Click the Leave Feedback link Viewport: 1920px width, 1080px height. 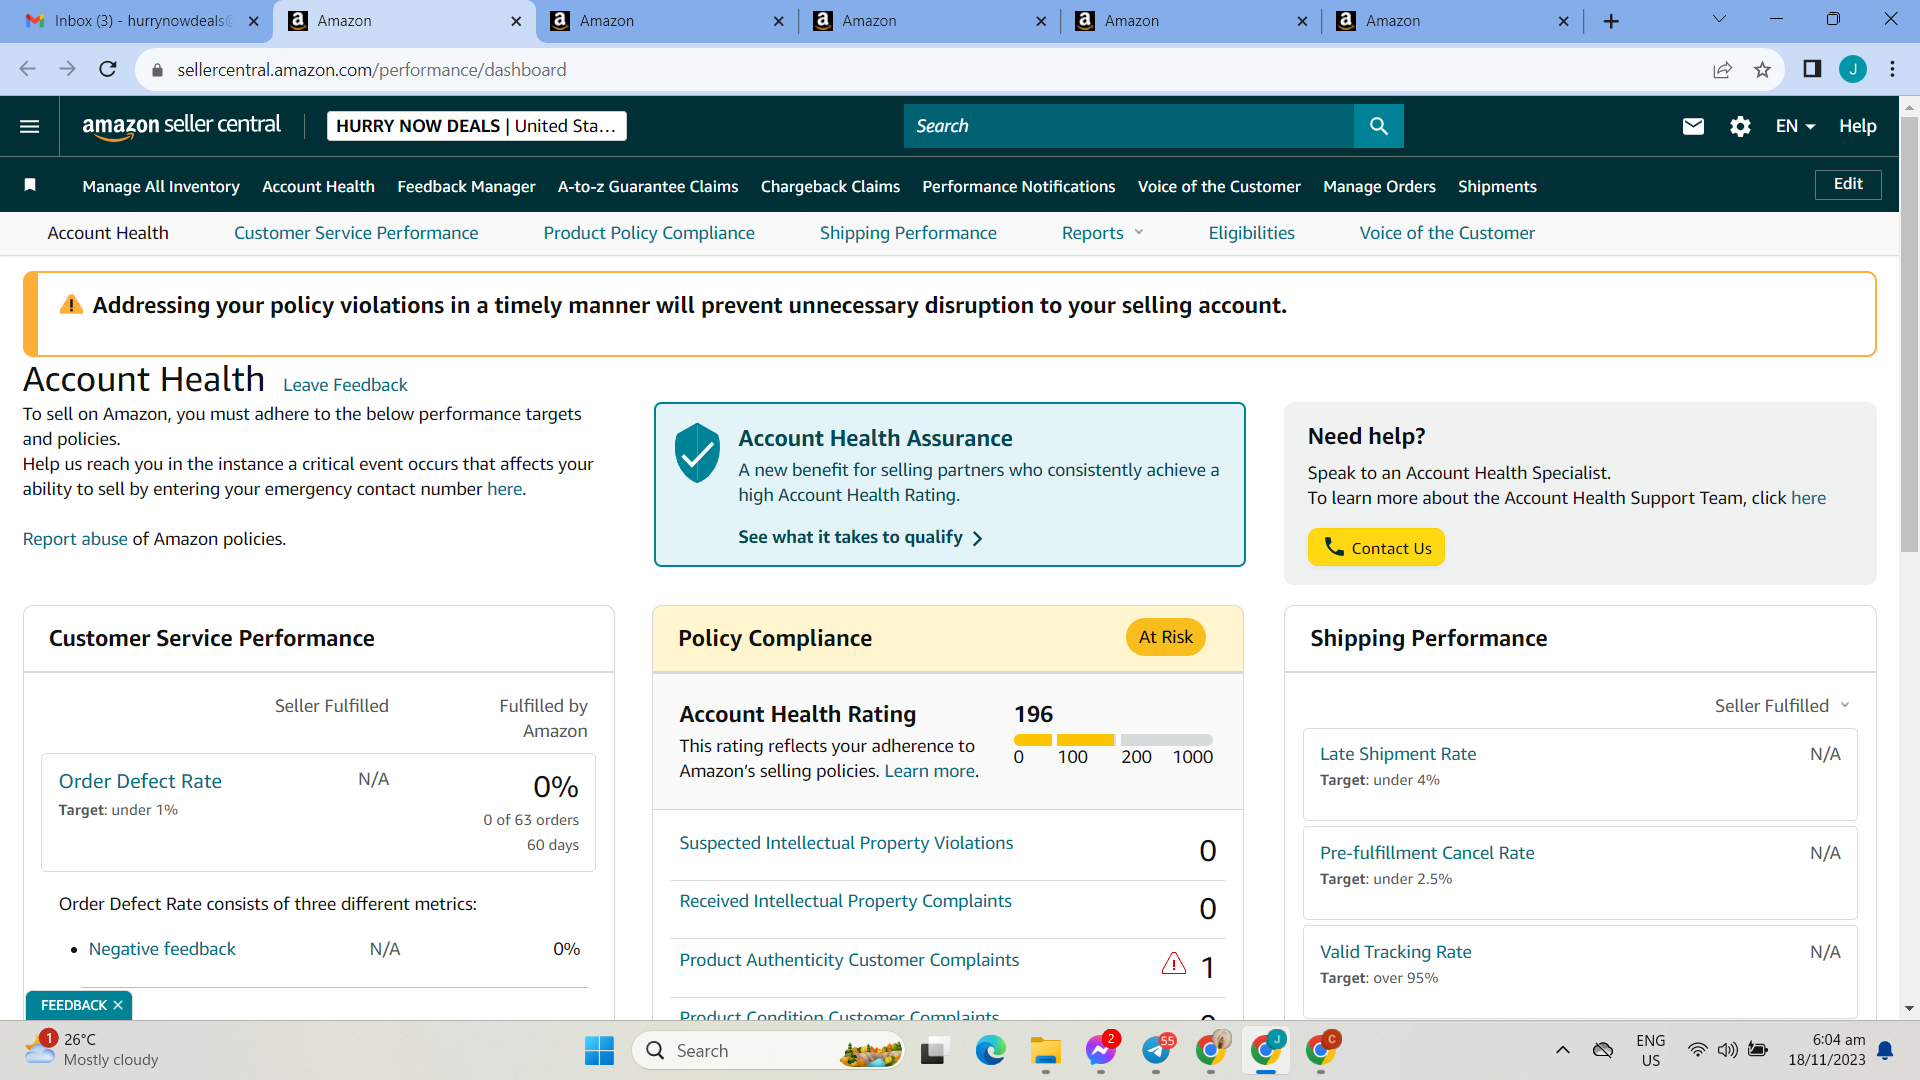pos(345,385)
